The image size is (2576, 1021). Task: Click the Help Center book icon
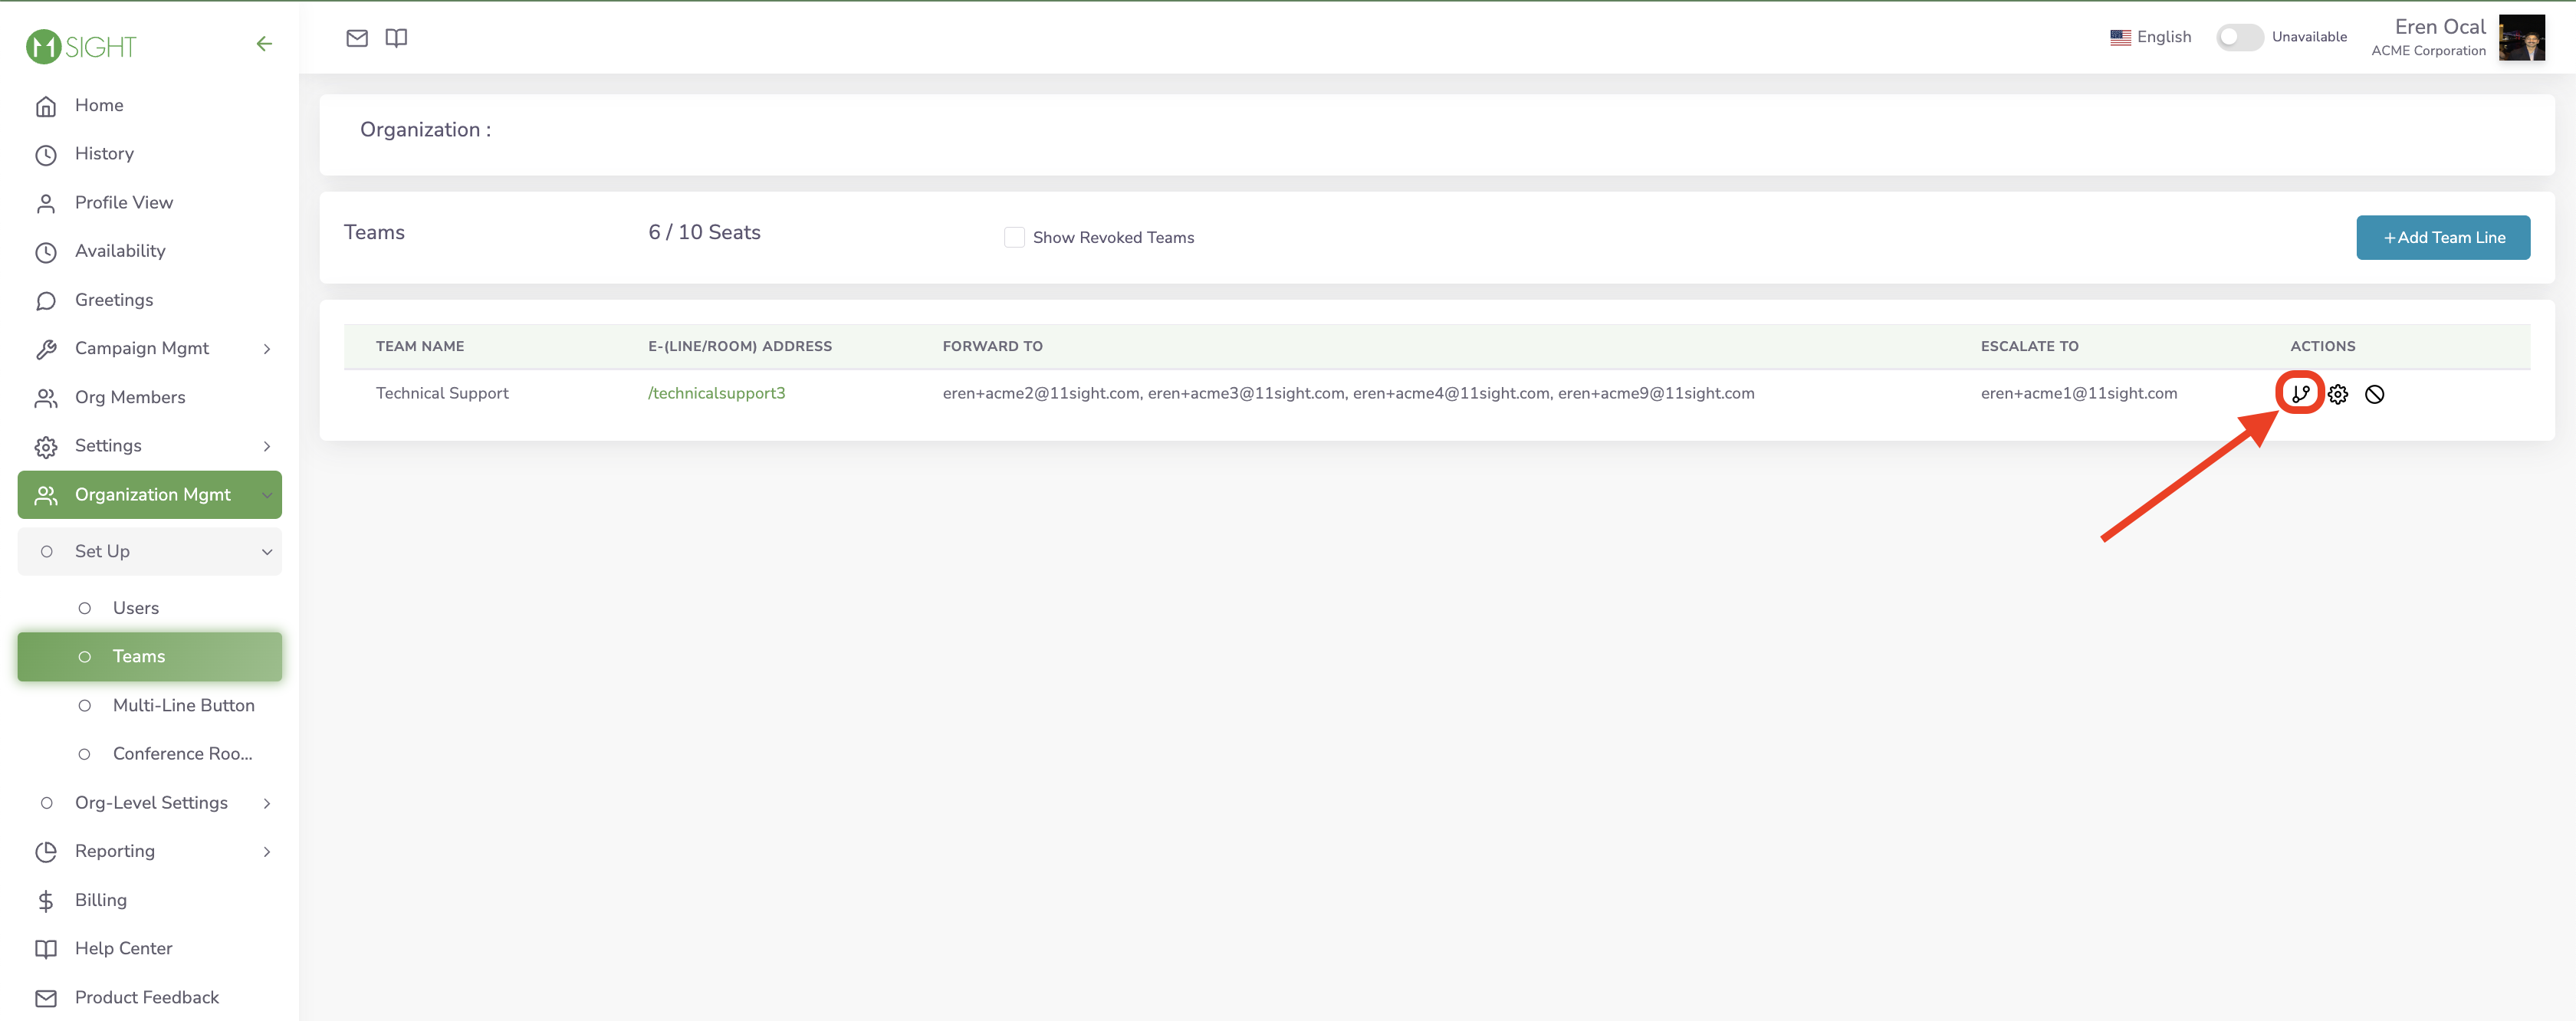[46, 949]
